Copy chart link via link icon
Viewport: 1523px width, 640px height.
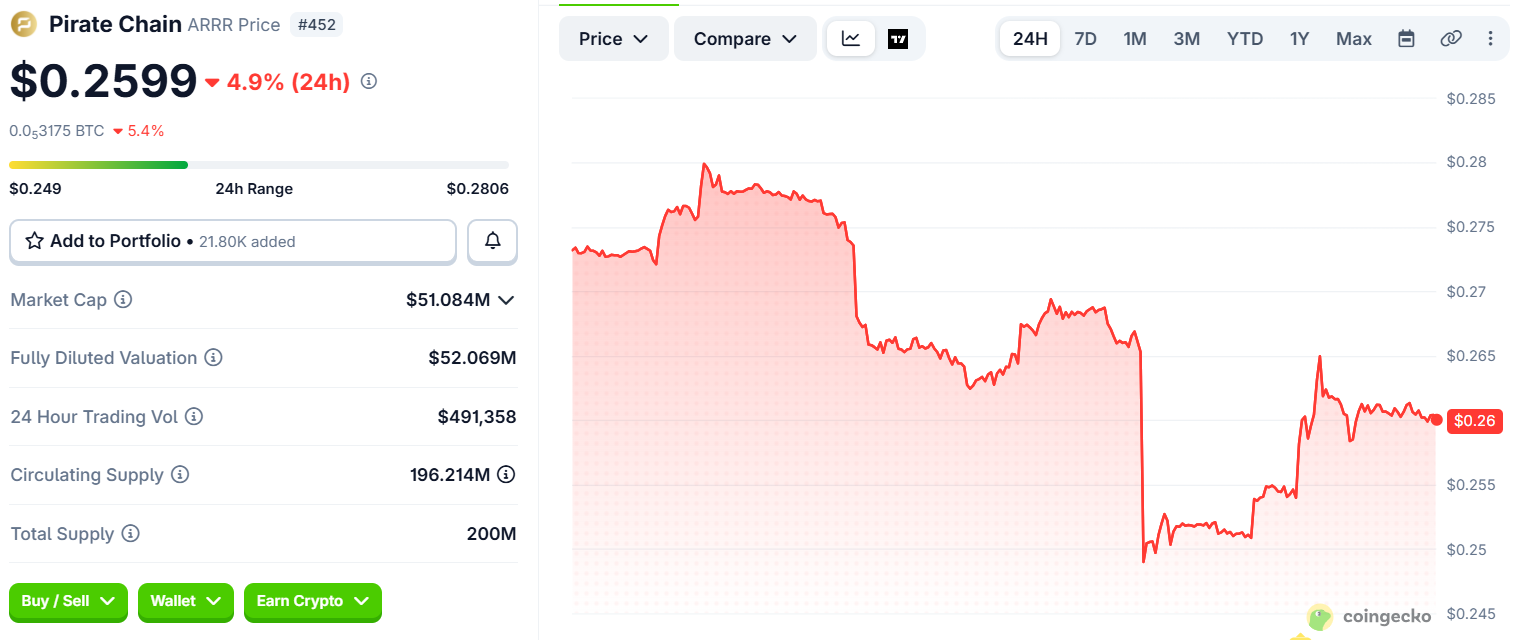(1450, 39)
